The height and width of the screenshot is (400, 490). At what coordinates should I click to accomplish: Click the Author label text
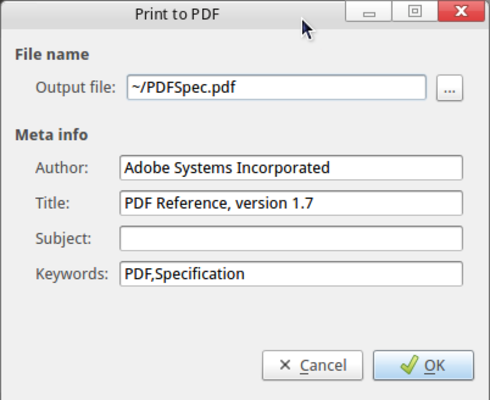coord(62,168)
